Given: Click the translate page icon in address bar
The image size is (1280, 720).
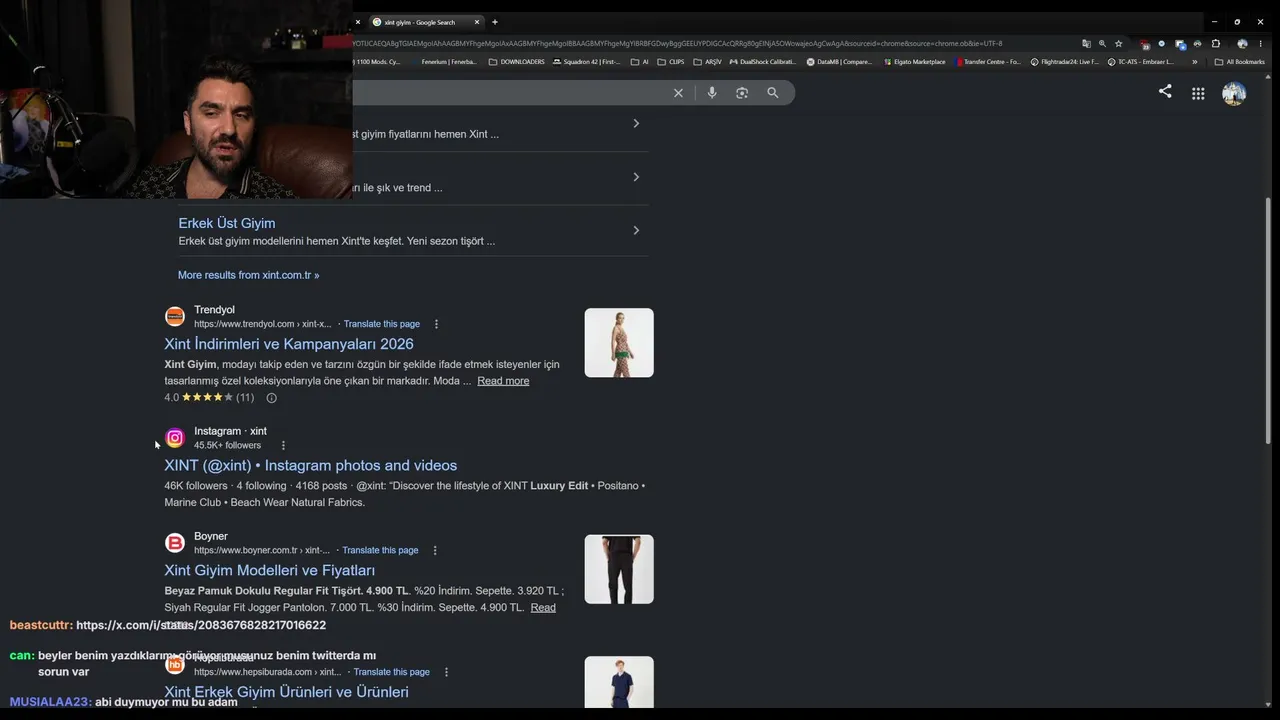Looking at the screenshot, I should [x=1086, y=44].
